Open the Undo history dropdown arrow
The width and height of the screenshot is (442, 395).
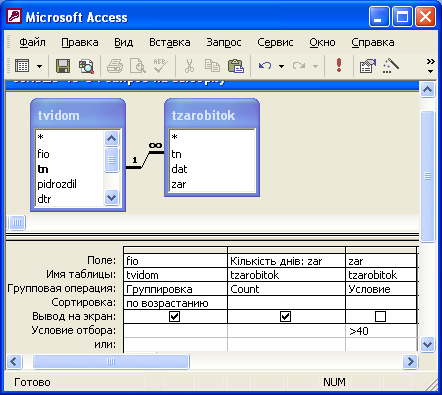pyautogui.click(x=281, y=66)
